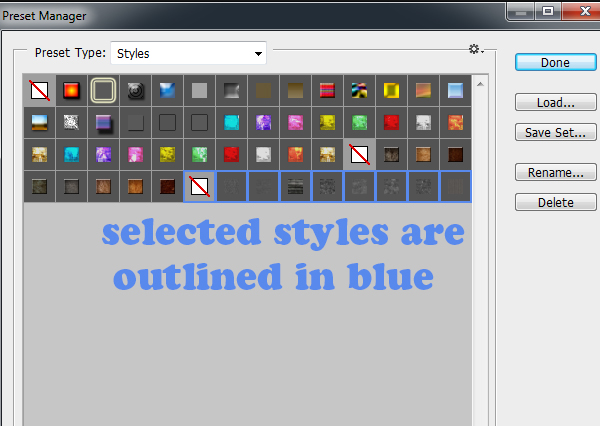The image size is (600, 426).
Task: Select the red swatch in second row
Action: pyautogui.click(x=391, y=123)
